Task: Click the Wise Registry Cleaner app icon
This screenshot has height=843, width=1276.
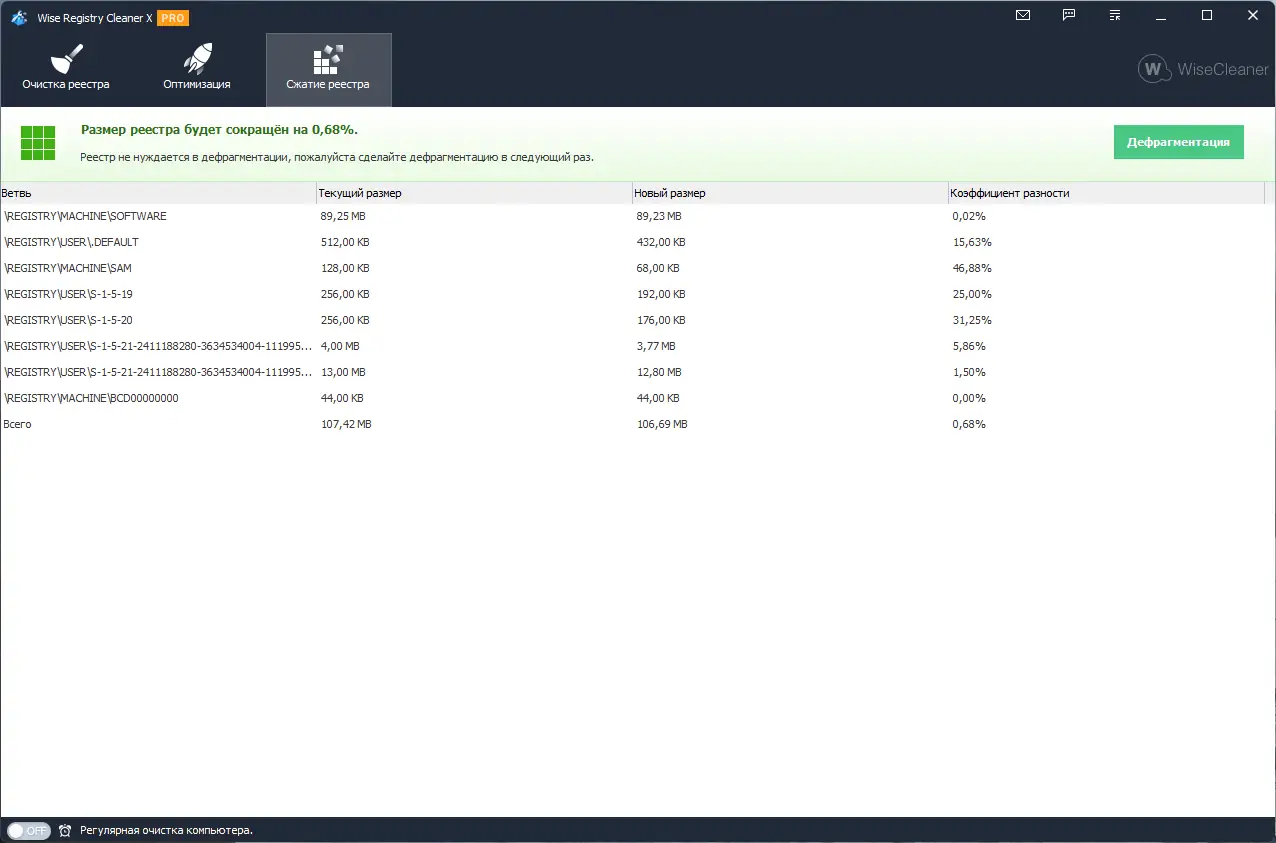Action: pos(19,17)
